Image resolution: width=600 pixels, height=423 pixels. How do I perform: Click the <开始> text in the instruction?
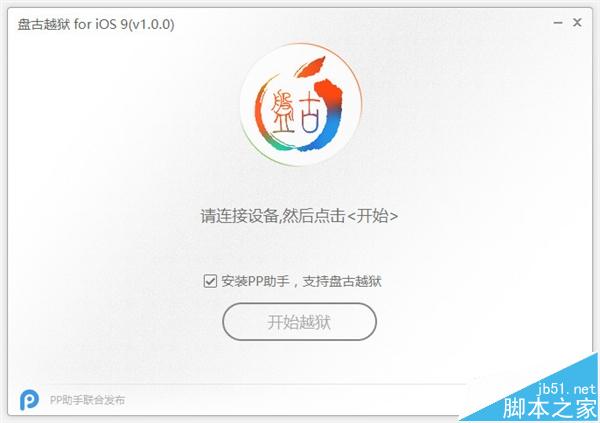tap(373, 216)
